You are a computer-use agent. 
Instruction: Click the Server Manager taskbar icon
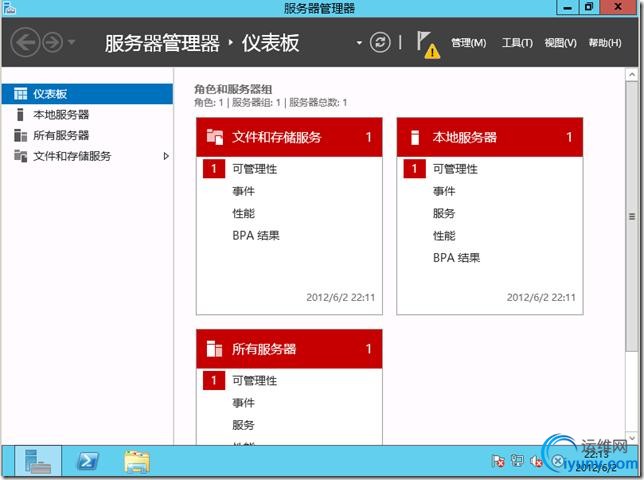tap(38, 461)
